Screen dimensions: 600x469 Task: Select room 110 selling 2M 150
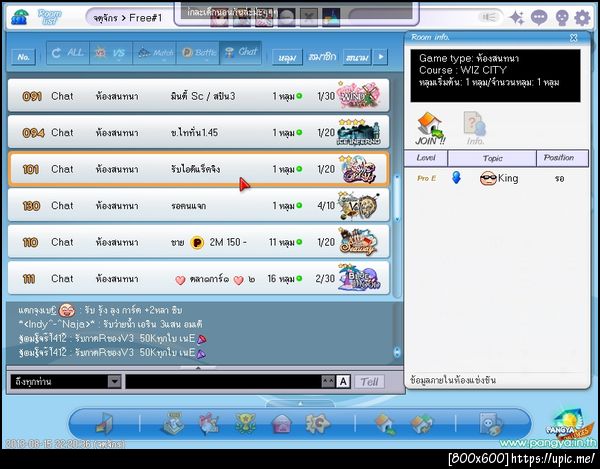[198, 242]
